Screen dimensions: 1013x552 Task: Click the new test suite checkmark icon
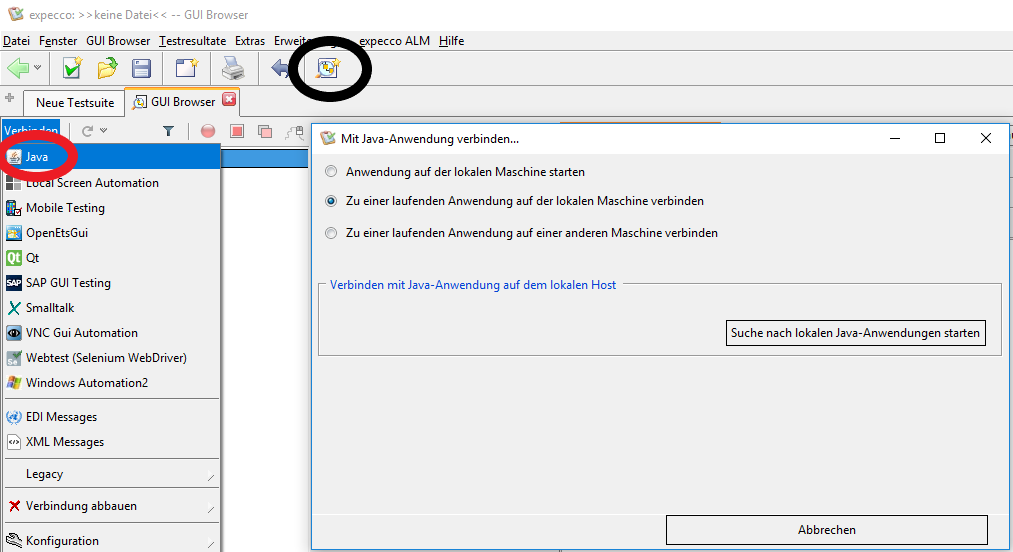pos(72,68)
